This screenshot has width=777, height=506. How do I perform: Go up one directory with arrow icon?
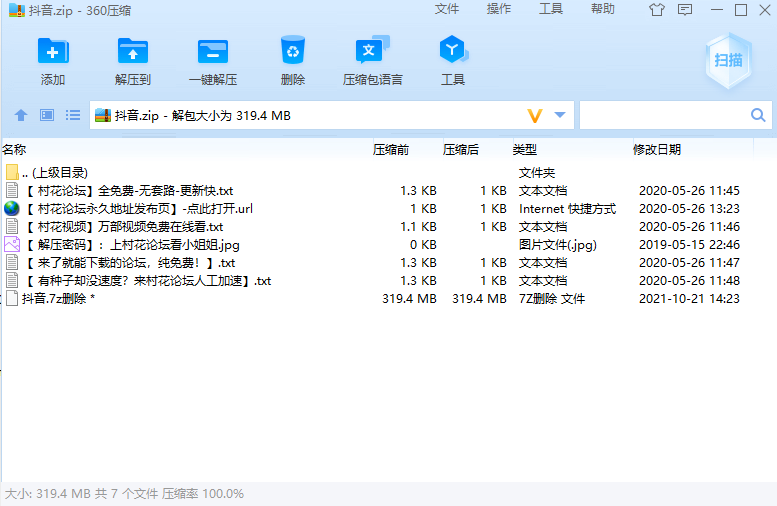click(21, 116)
